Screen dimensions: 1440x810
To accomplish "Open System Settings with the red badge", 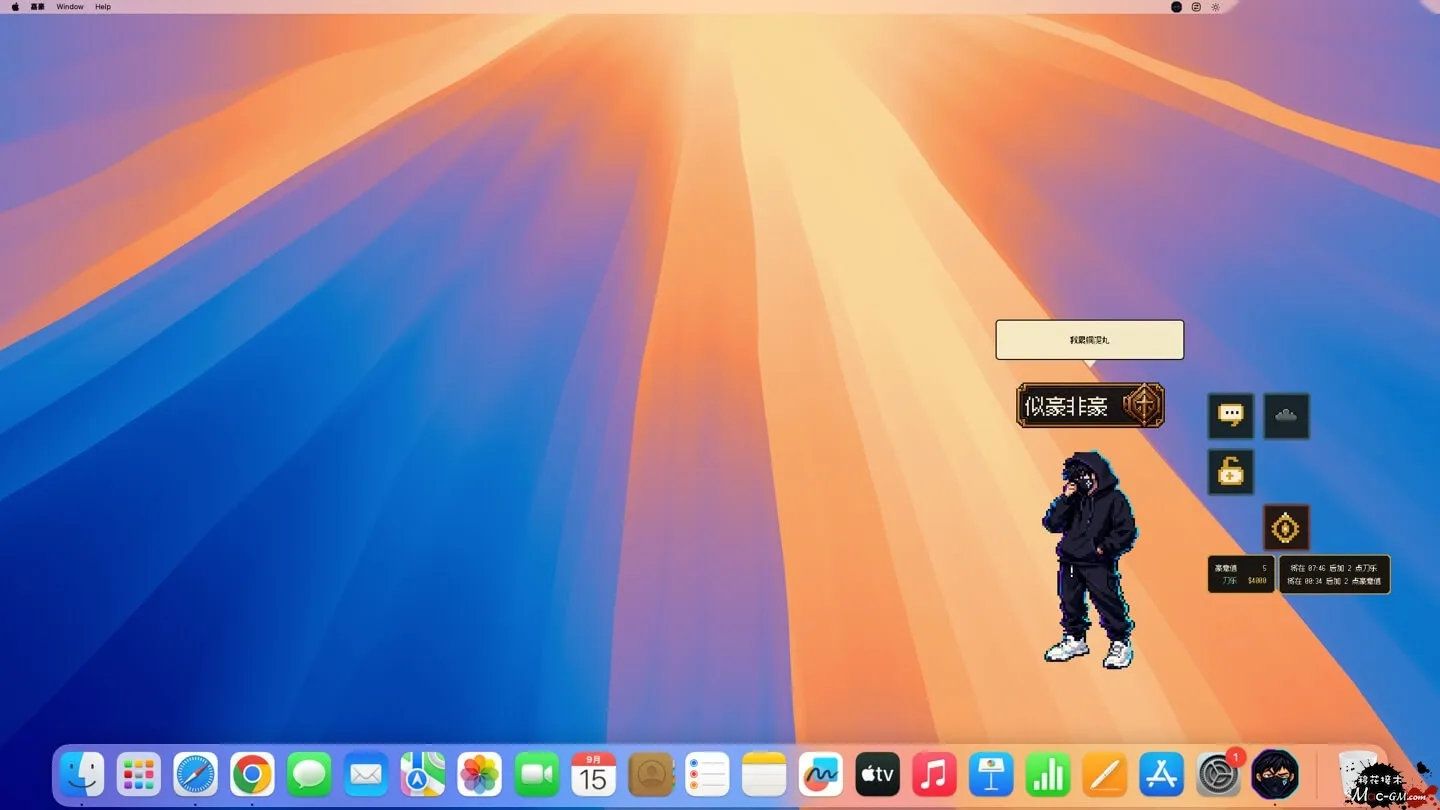I will (x=1219, y=775).
